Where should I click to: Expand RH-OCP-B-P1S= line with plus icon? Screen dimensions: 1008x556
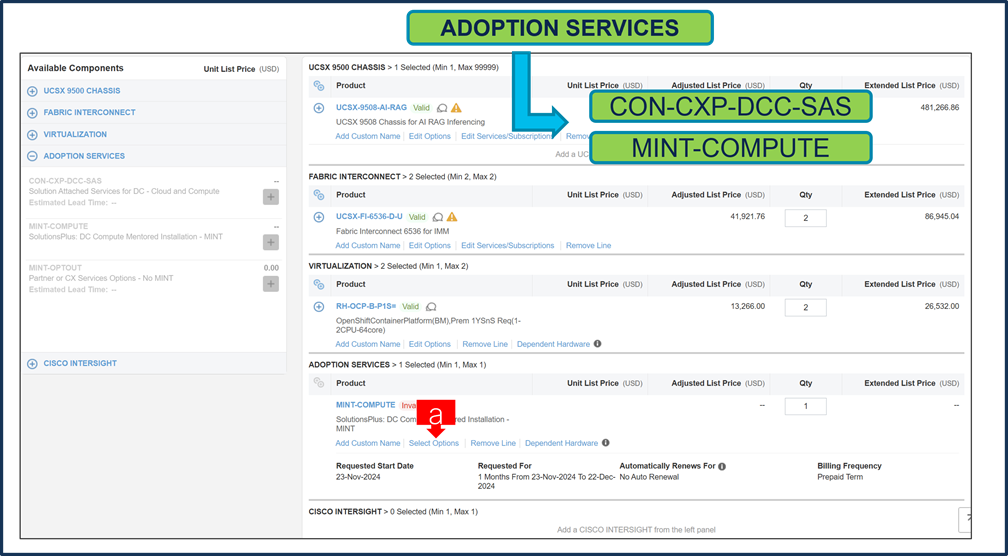(x=319, y=307)
